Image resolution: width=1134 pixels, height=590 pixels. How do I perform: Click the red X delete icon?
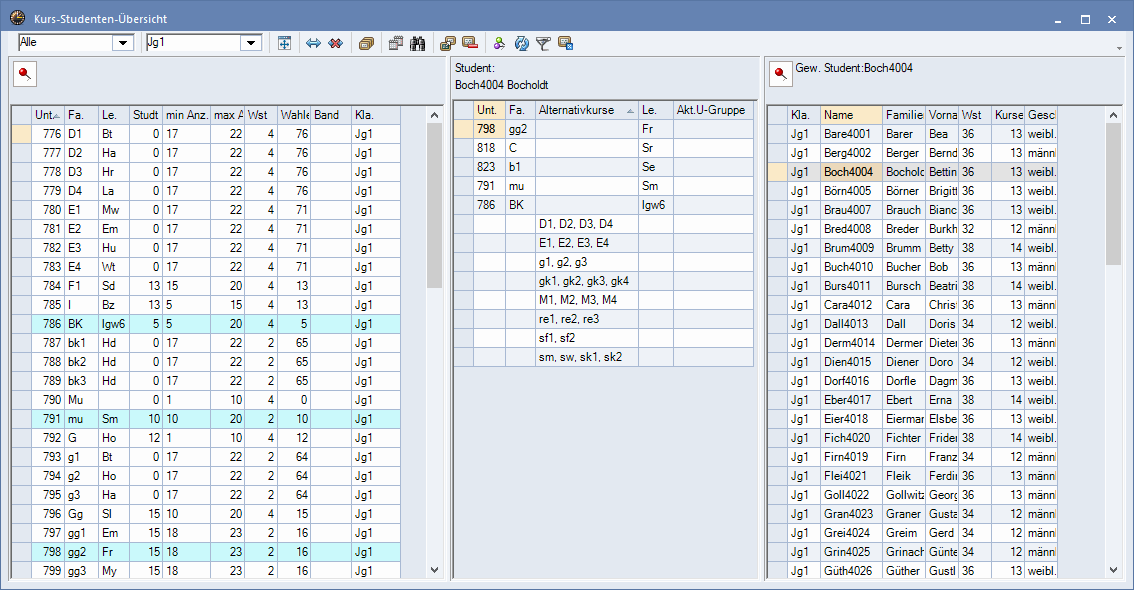pos(336,43)
